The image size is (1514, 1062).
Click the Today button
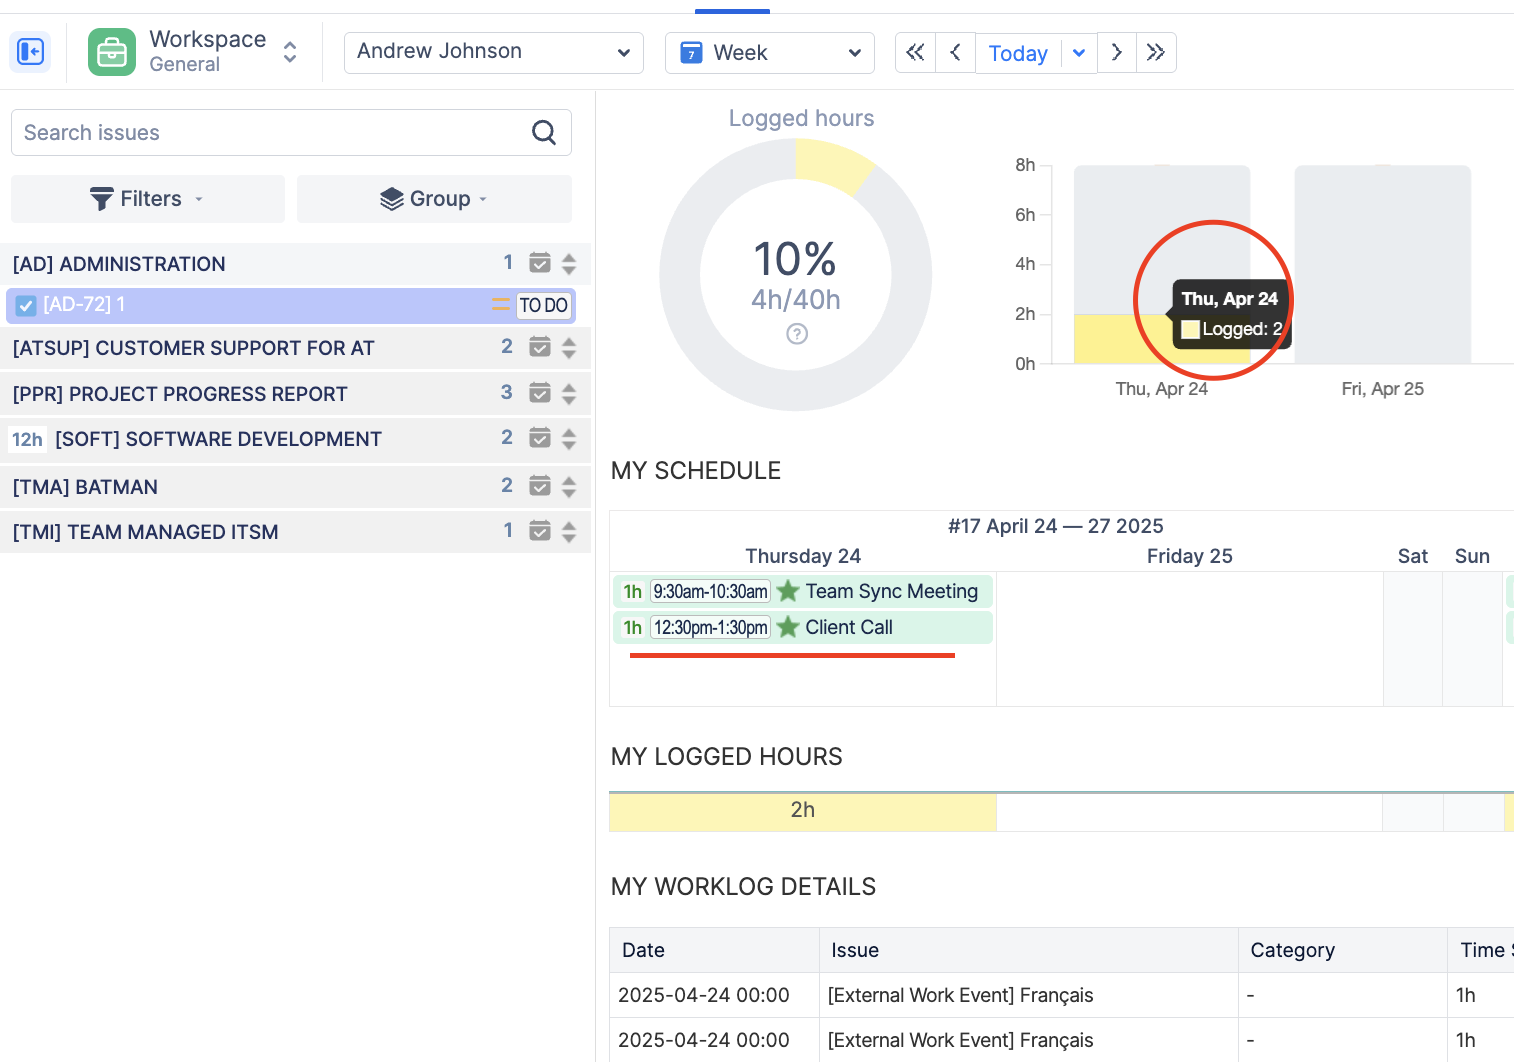click(1017, 53)
